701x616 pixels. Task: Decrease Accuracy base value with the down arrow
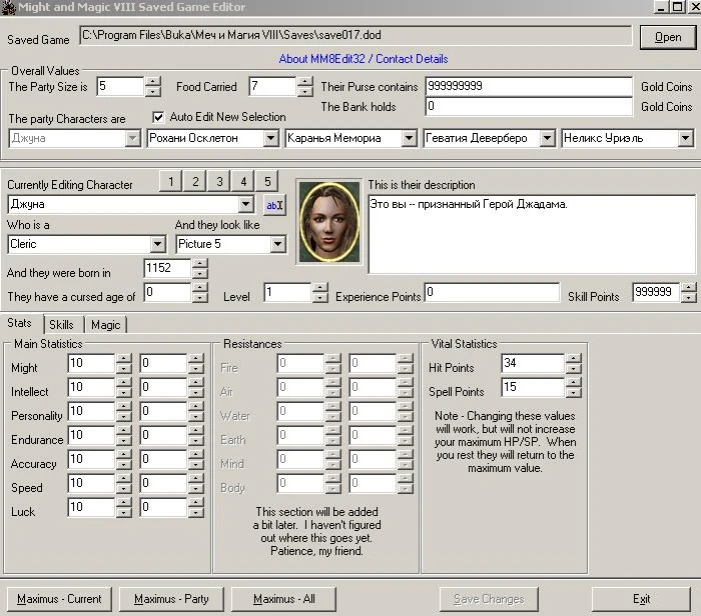123,464
